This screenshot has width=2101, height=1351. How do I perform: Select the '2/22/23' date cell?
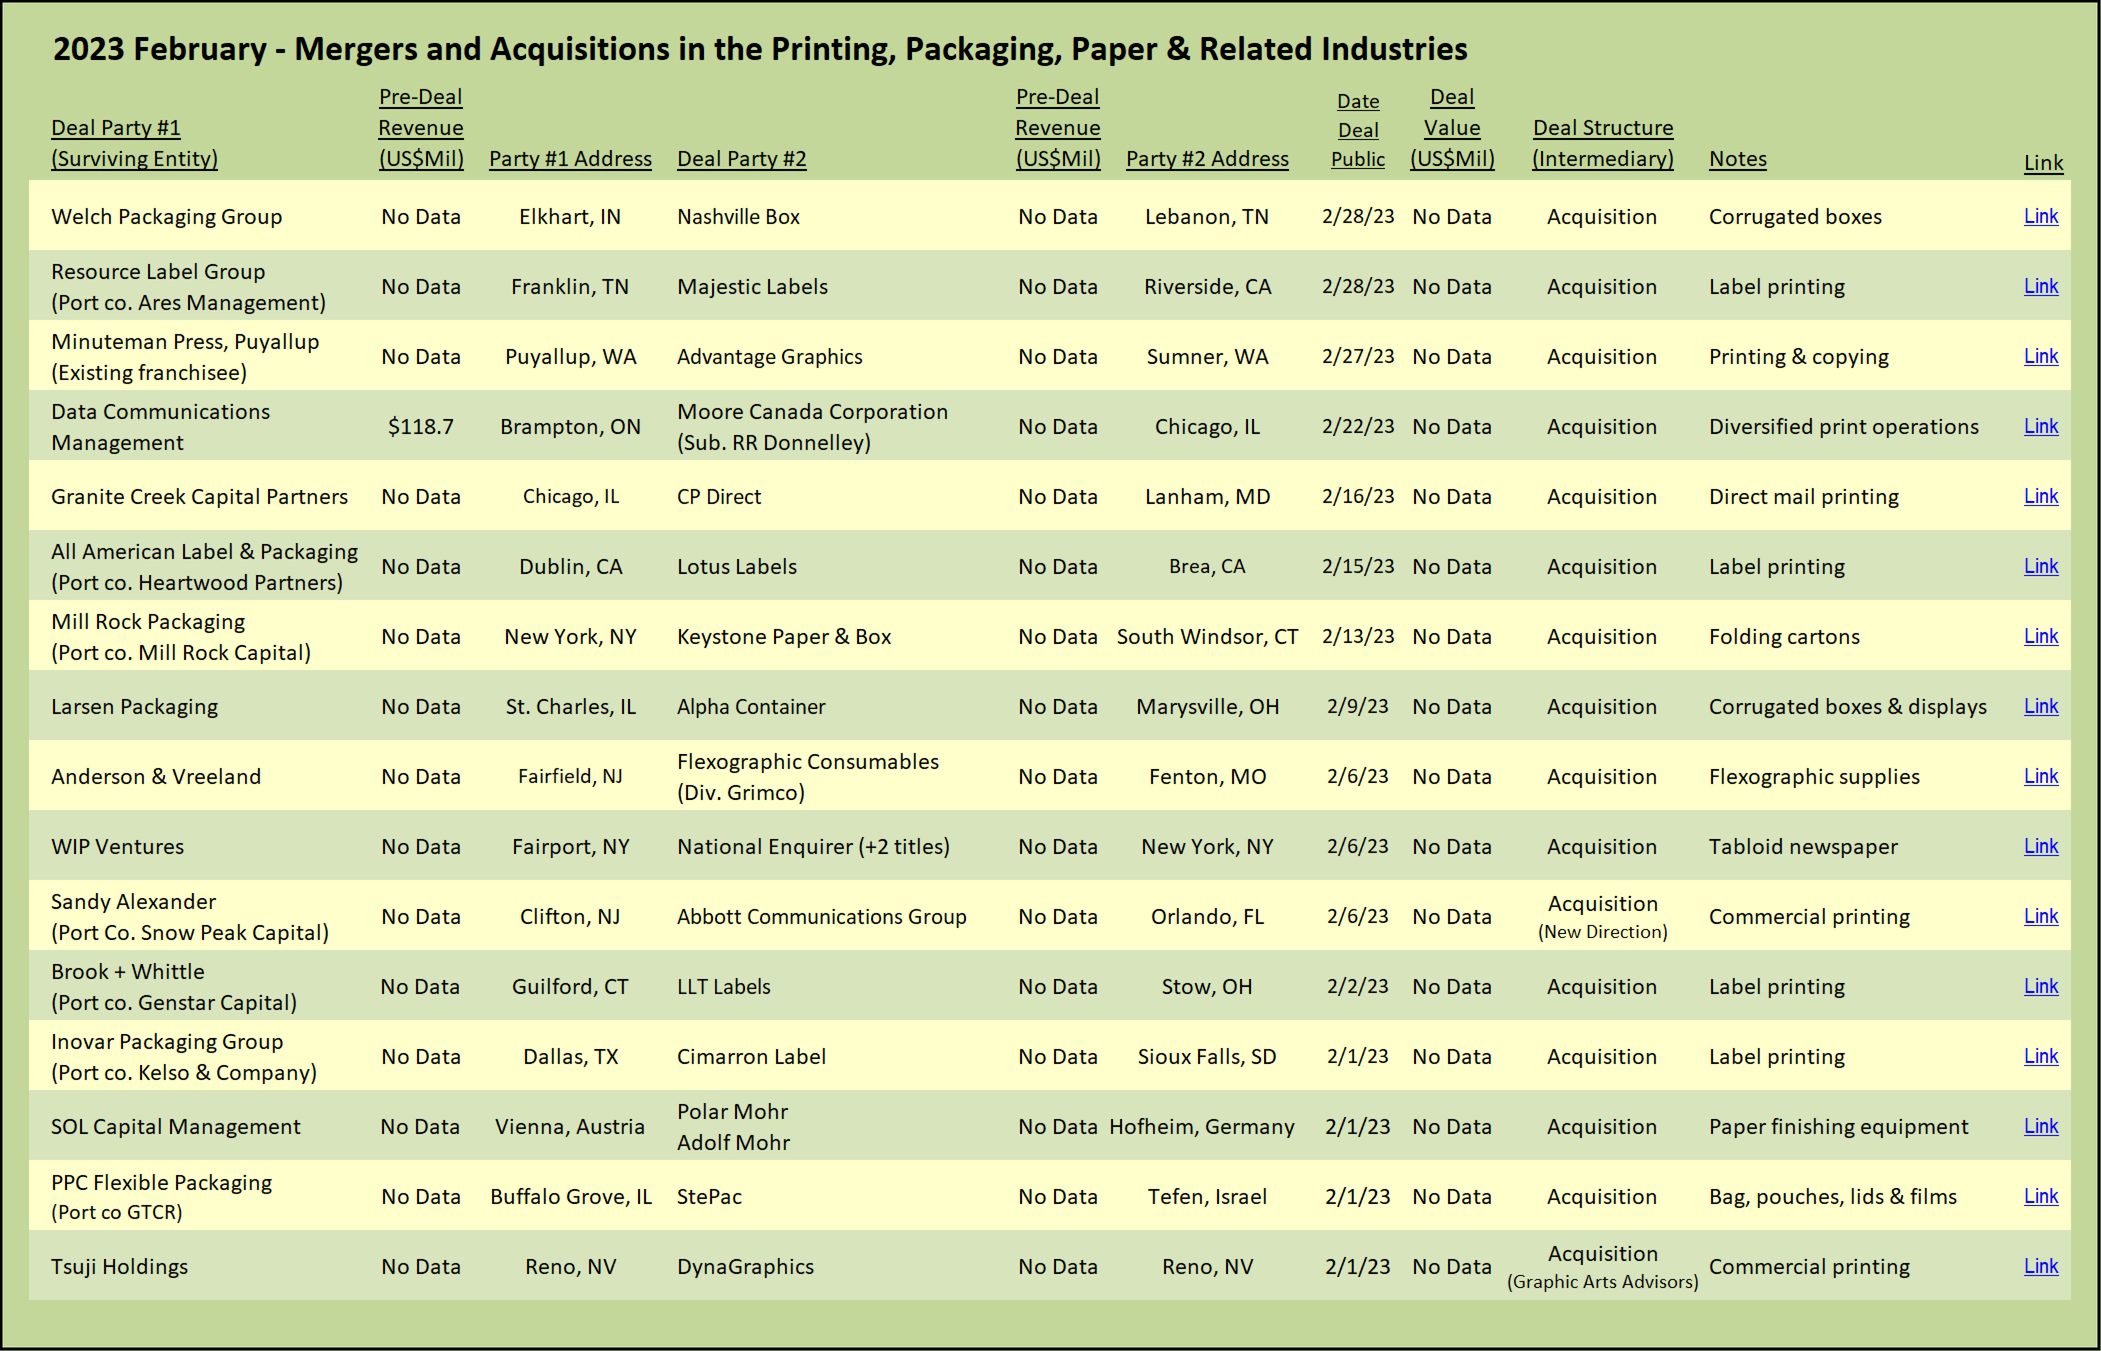tap(1358, 427)
